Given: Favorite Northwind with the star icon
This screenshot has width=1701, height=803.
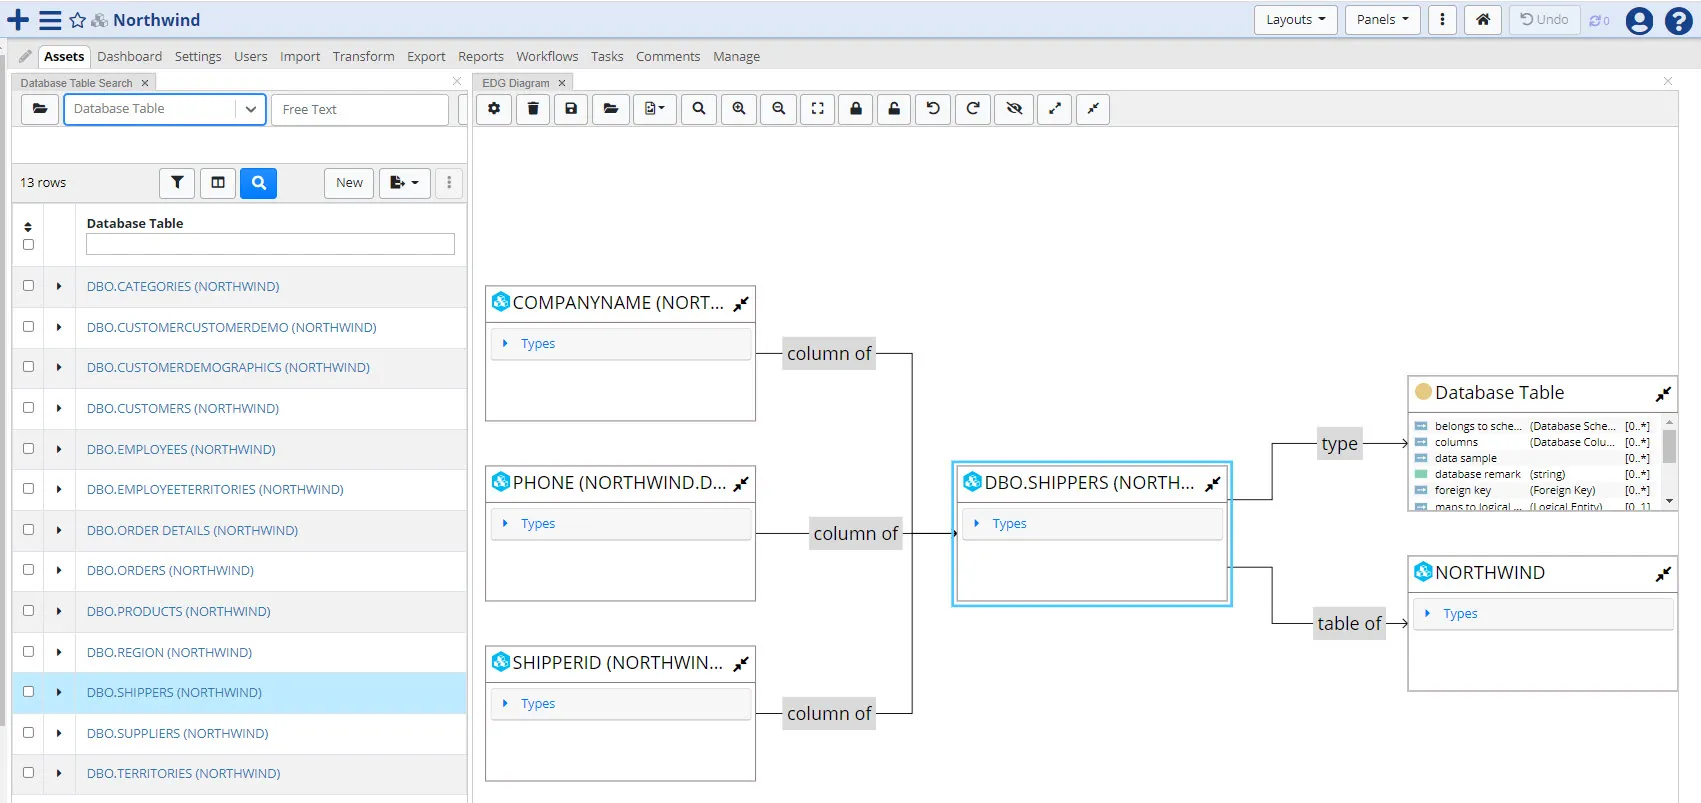Looking at the screenshot, I should coord(78,20).
